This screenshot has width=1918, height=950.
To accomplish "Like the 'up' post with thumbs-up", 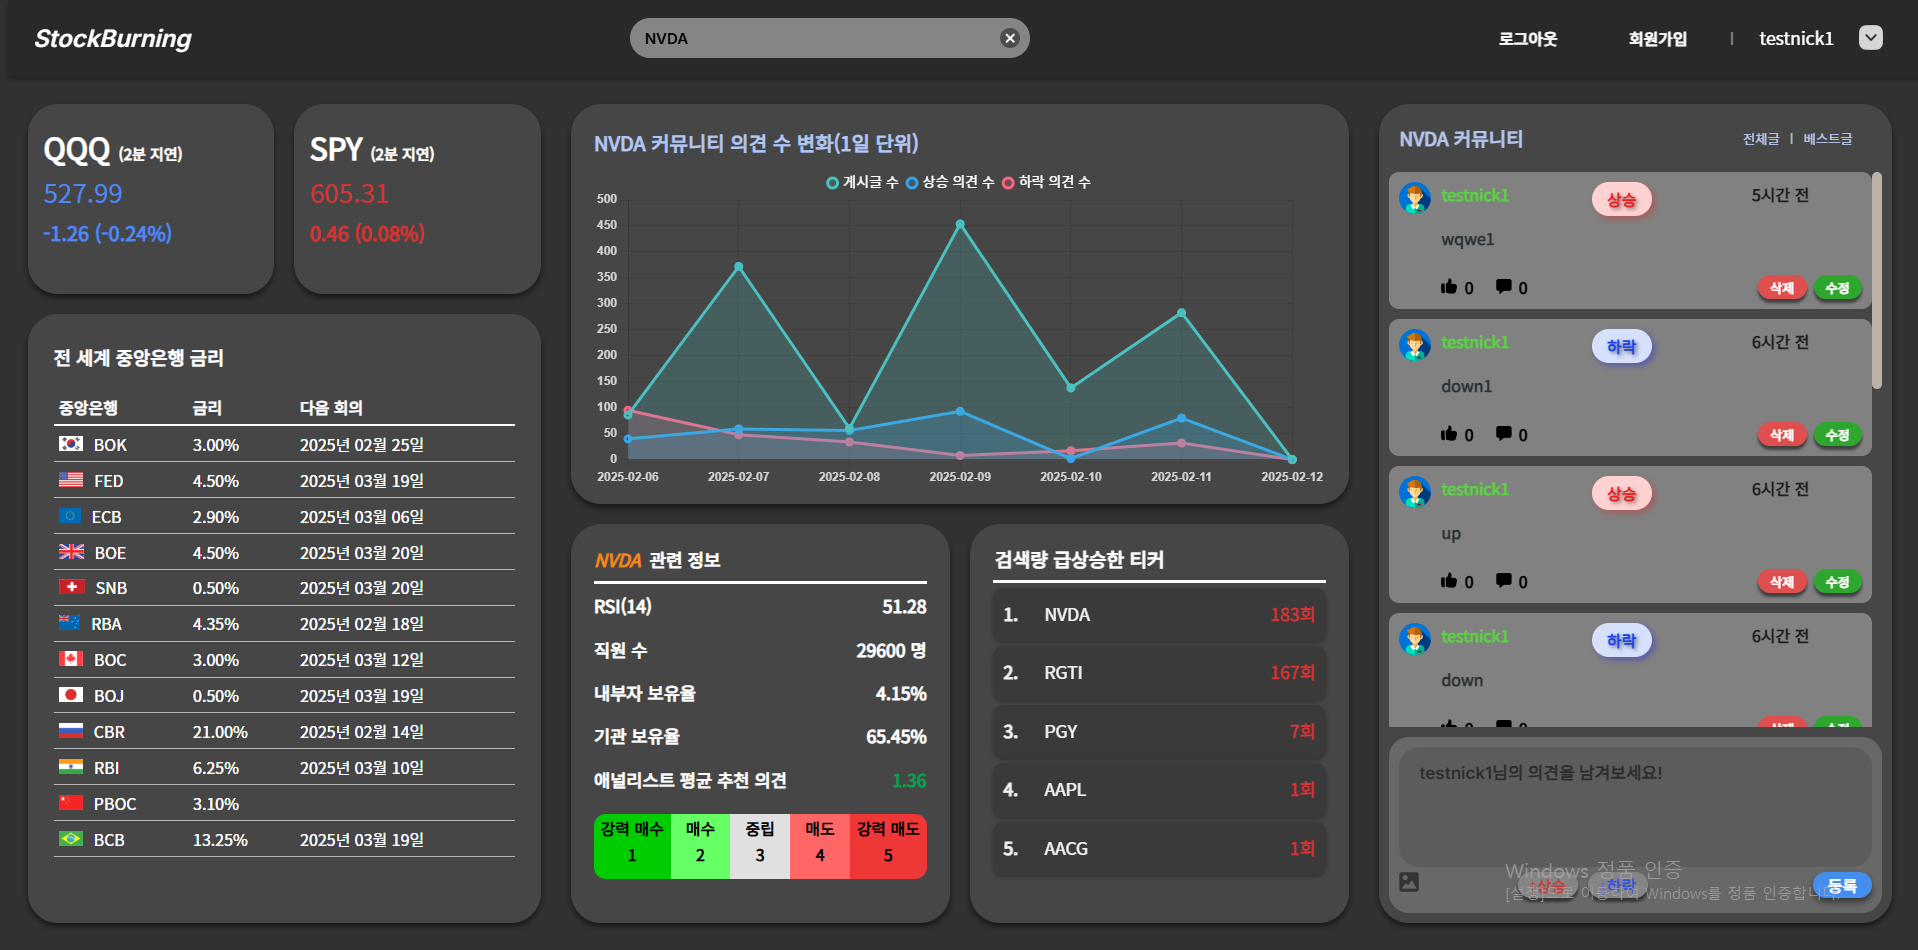I will [1449, 581].
